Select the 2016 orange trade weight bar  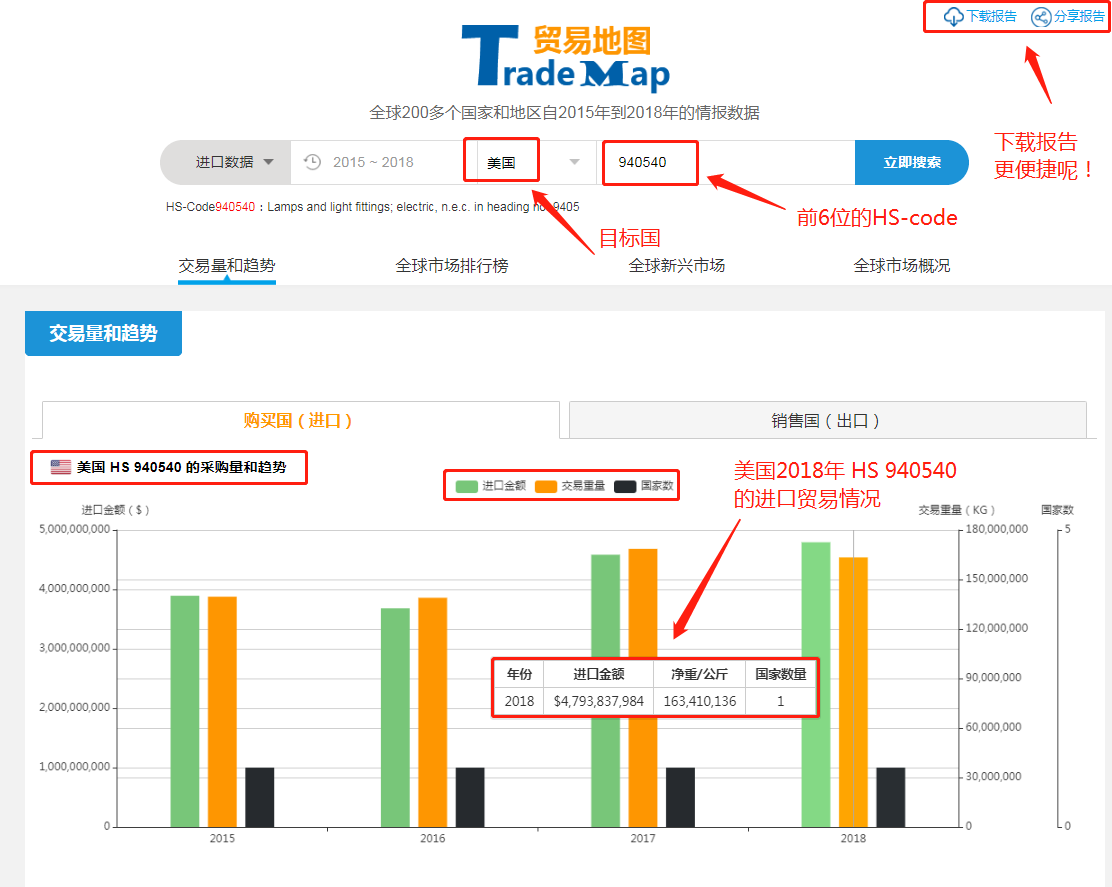click(x=433, y=713)
